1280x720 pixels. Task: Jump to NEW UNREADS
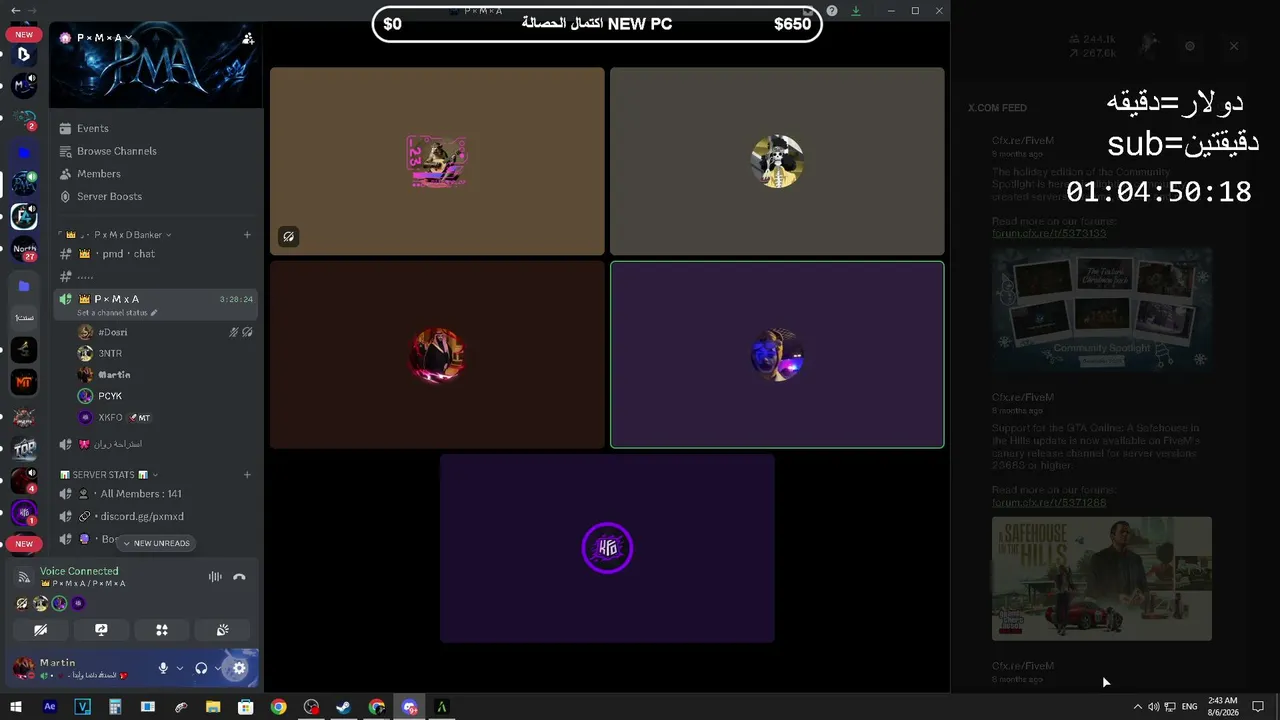click(156, 543)
